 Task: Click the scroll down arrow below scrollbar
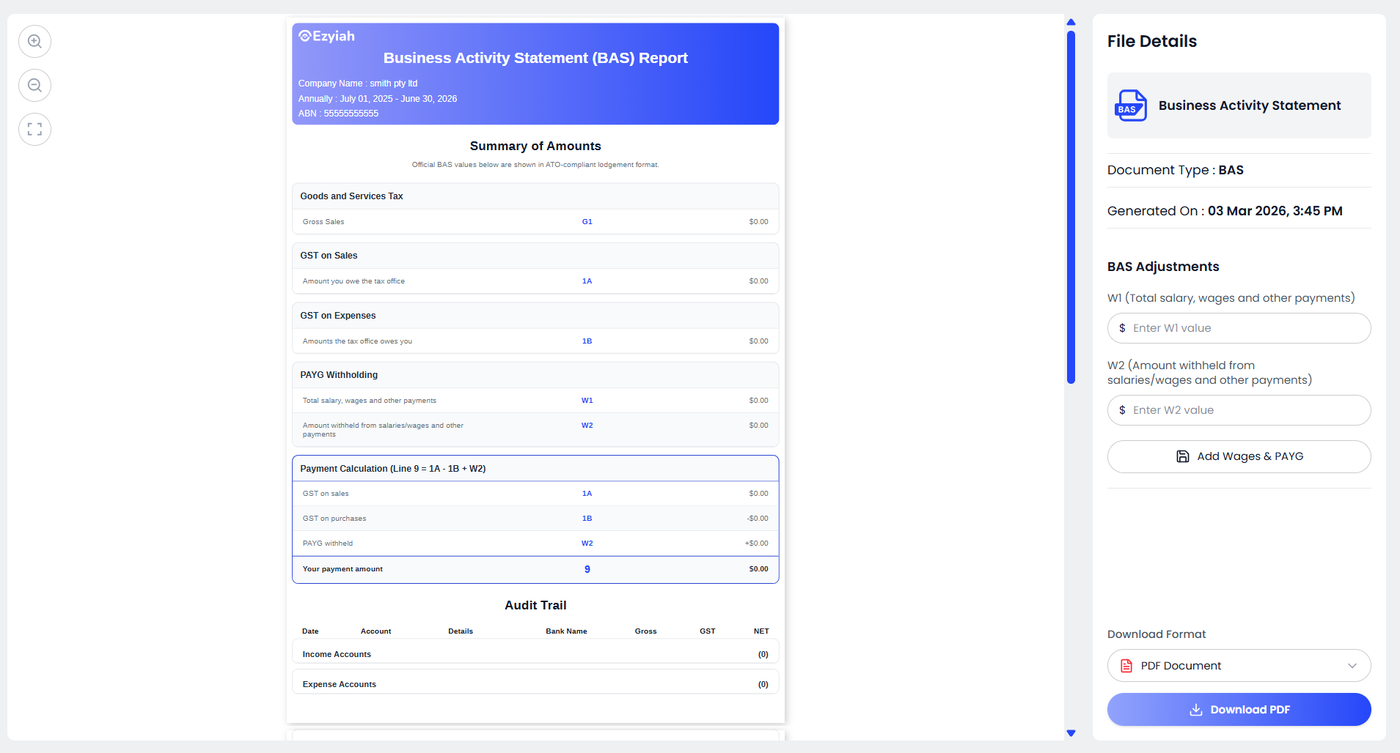click(1071, 733)
